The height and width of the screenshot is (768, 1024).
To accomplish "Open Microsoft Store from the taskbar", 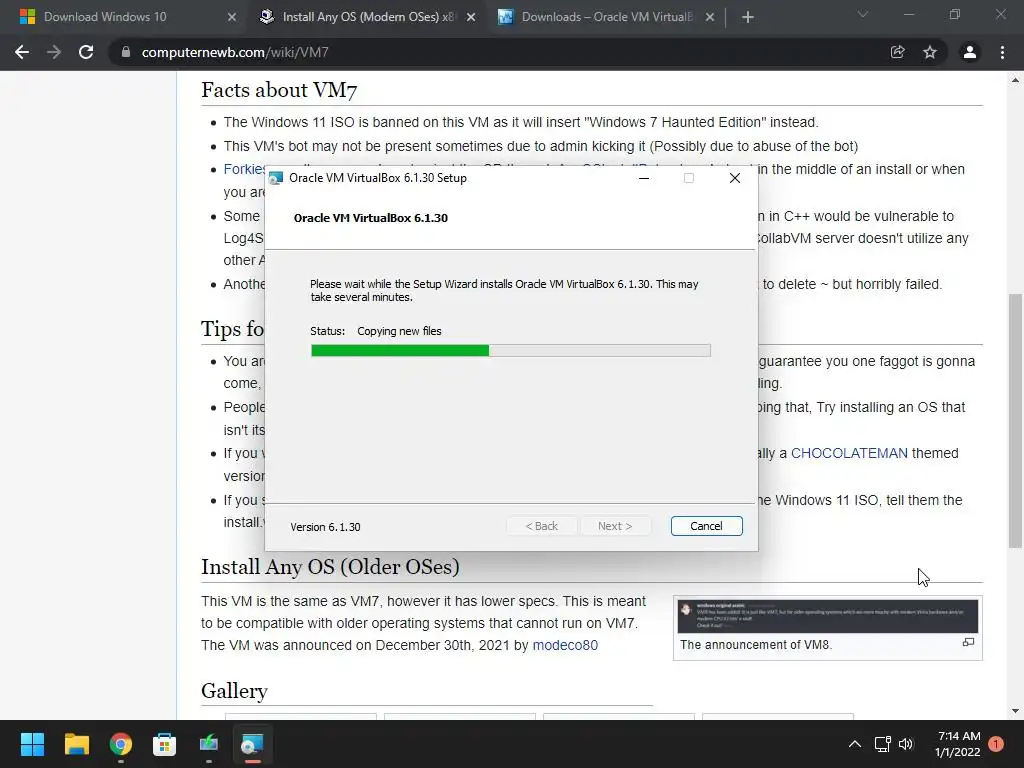I will coord(165,744).
